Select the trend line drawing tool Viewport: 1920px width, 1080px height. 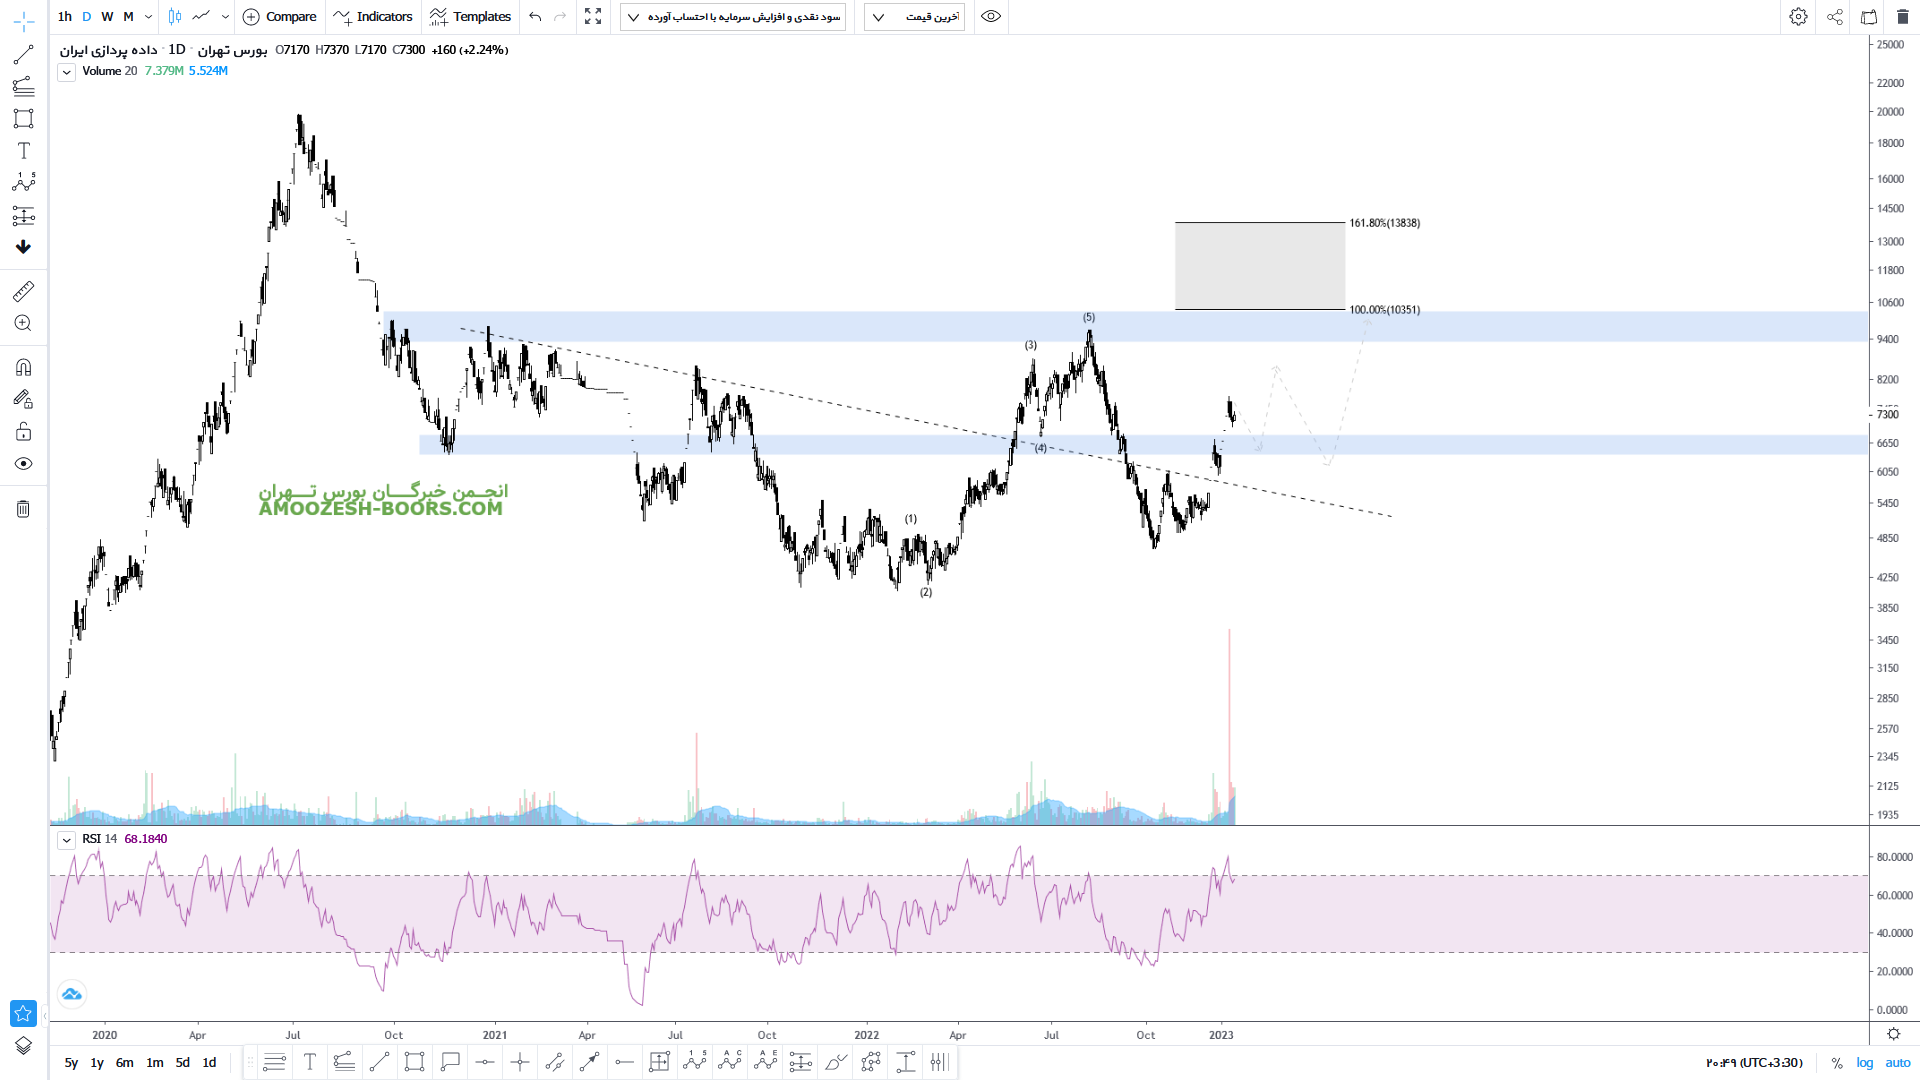pyautogui.click(x=24, y=55)
